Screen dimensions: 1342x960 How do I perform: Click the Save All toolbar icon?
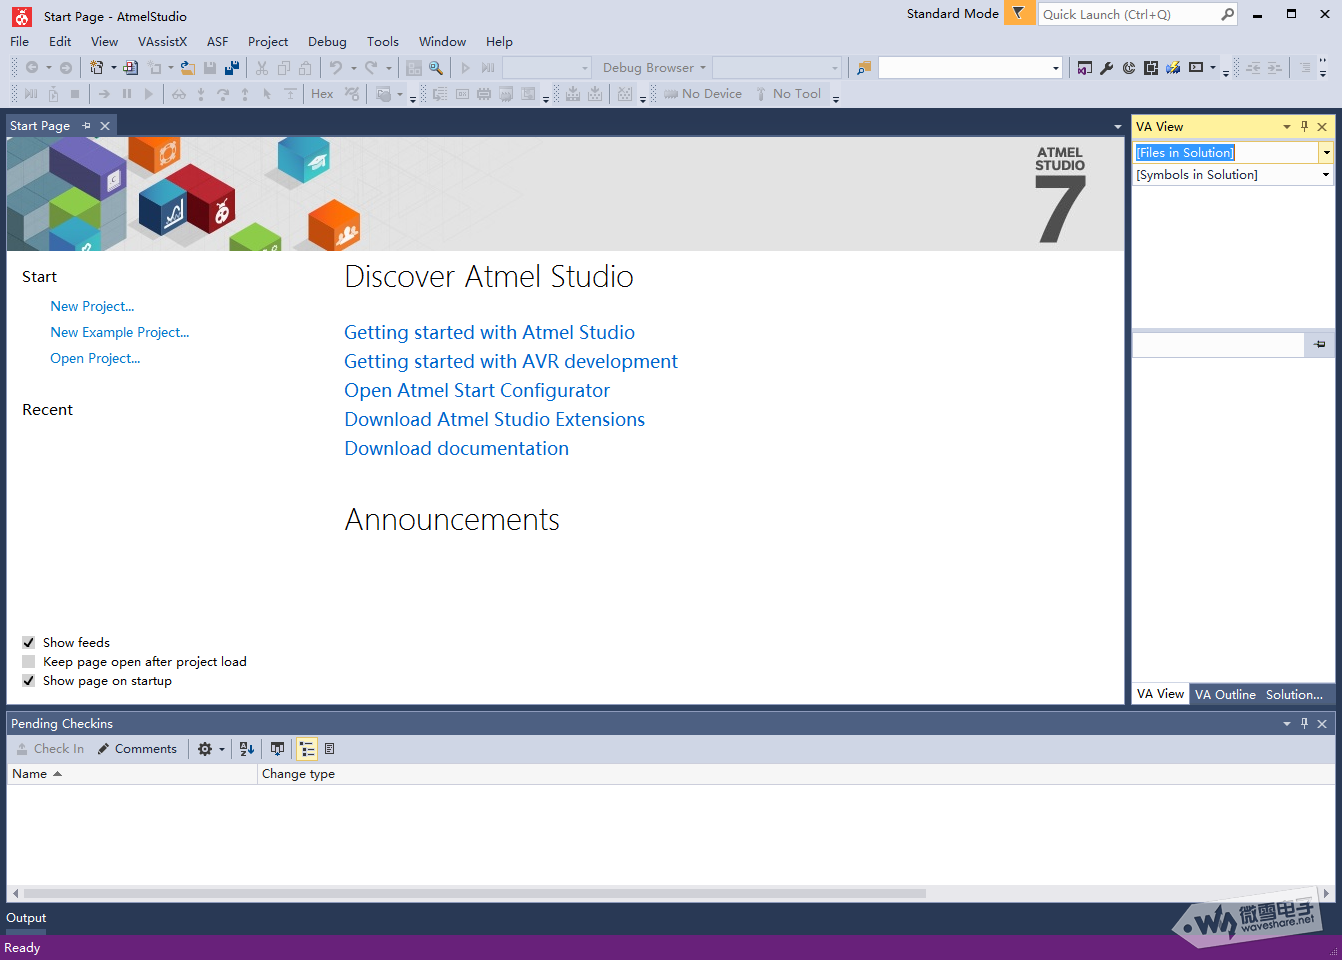[x=232, y=68]
